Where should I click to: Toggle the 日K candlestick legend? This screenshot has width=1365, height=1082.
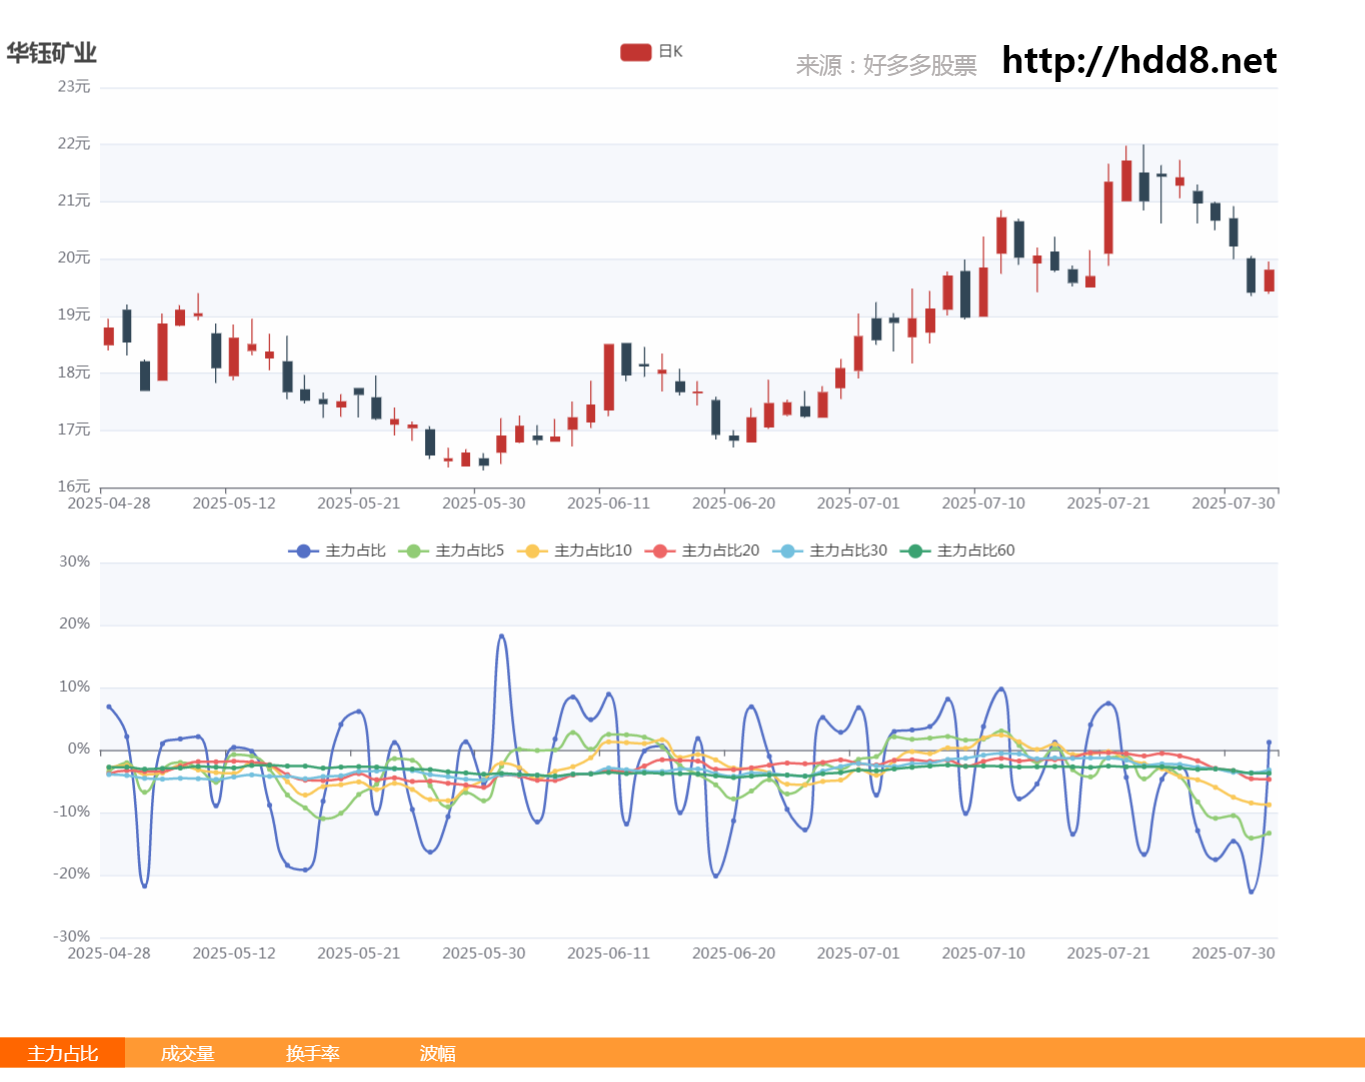coord(651,52)
